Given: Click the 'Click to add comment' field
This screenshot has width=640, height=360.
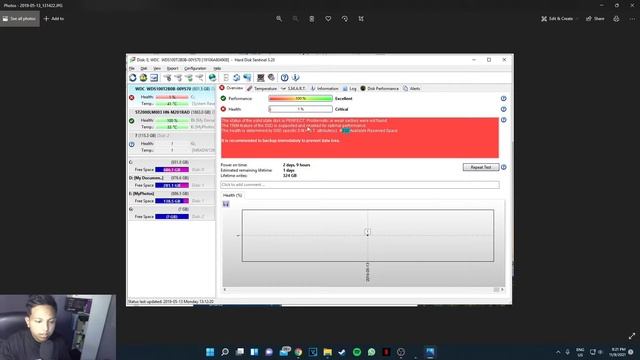Looking at the screenshot, I should 360,185.
